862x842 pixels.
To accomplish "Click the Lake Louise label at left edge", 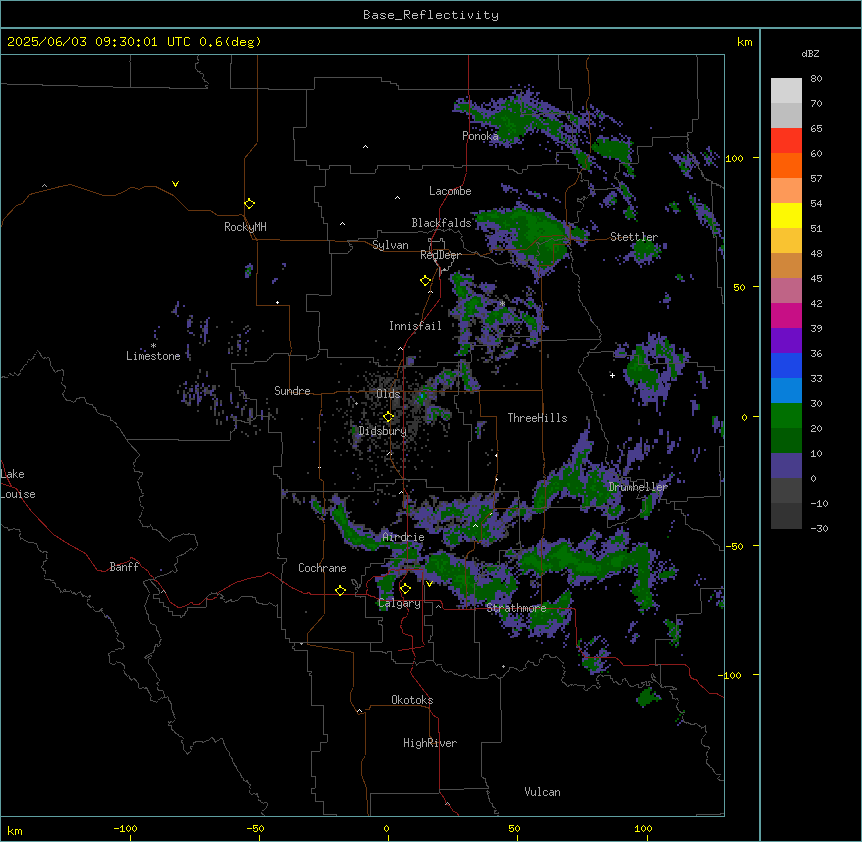I will point(18,484).
